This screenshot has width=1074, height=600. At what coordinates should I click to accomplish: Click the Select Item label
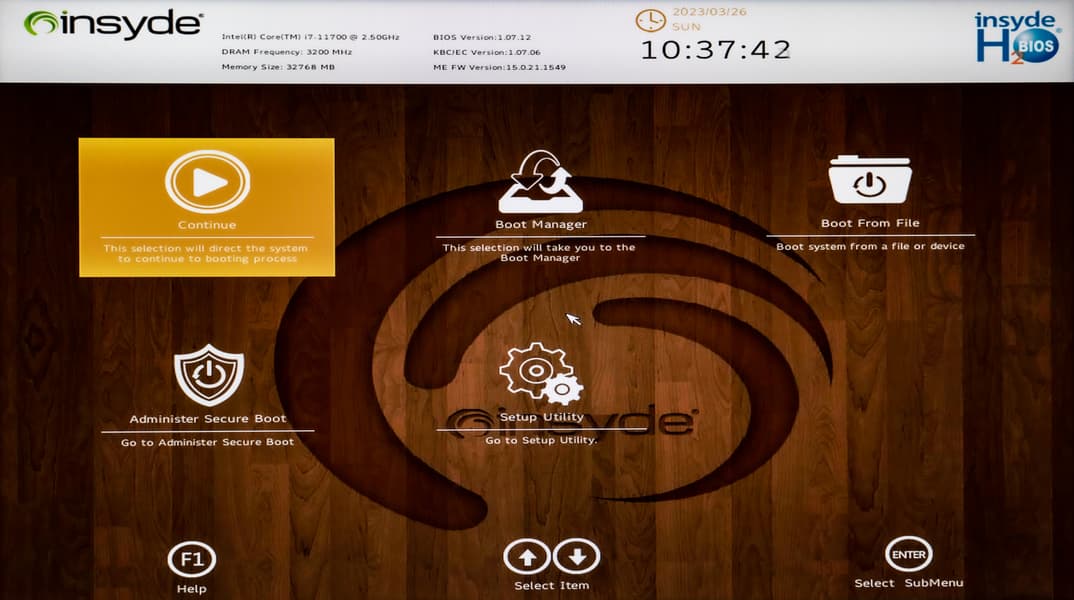pos(551,586)
